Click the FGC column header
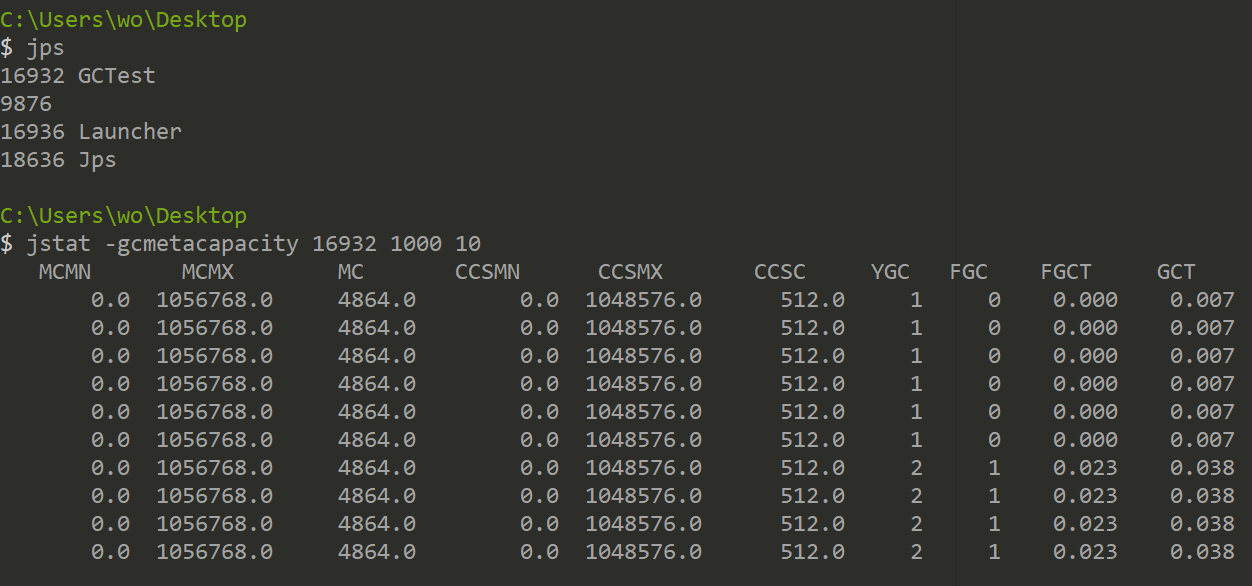Viewport: 1252px width, 586px height. [968, 272]
